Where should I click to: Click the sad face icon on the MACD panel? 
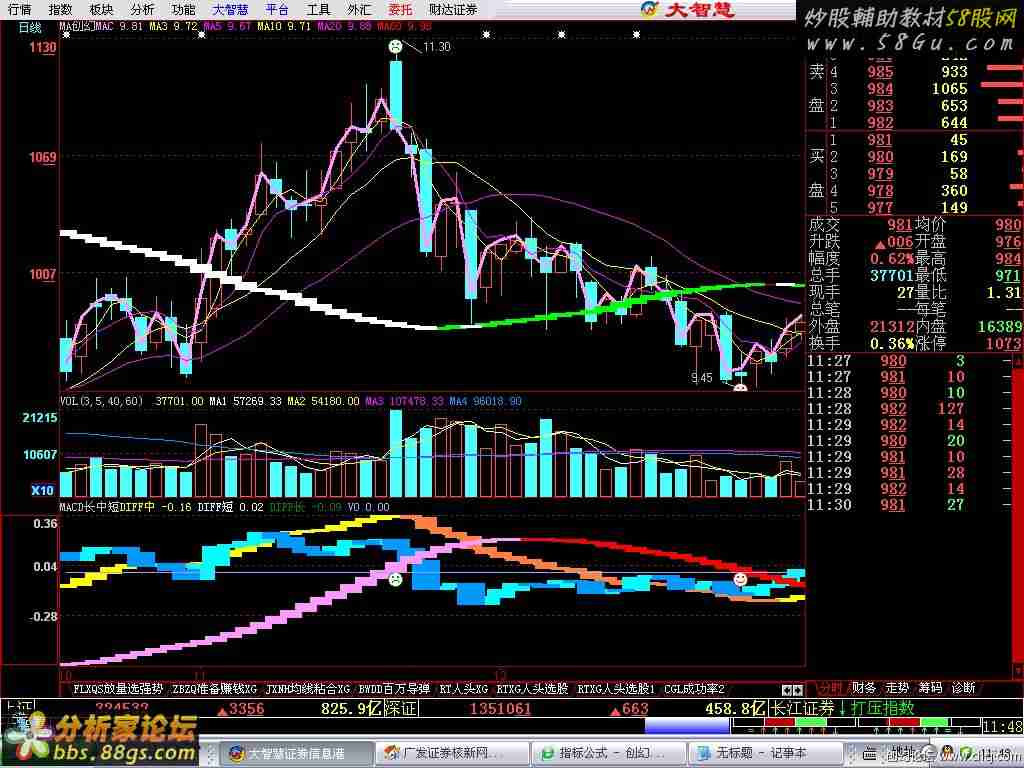coord(395,579)
